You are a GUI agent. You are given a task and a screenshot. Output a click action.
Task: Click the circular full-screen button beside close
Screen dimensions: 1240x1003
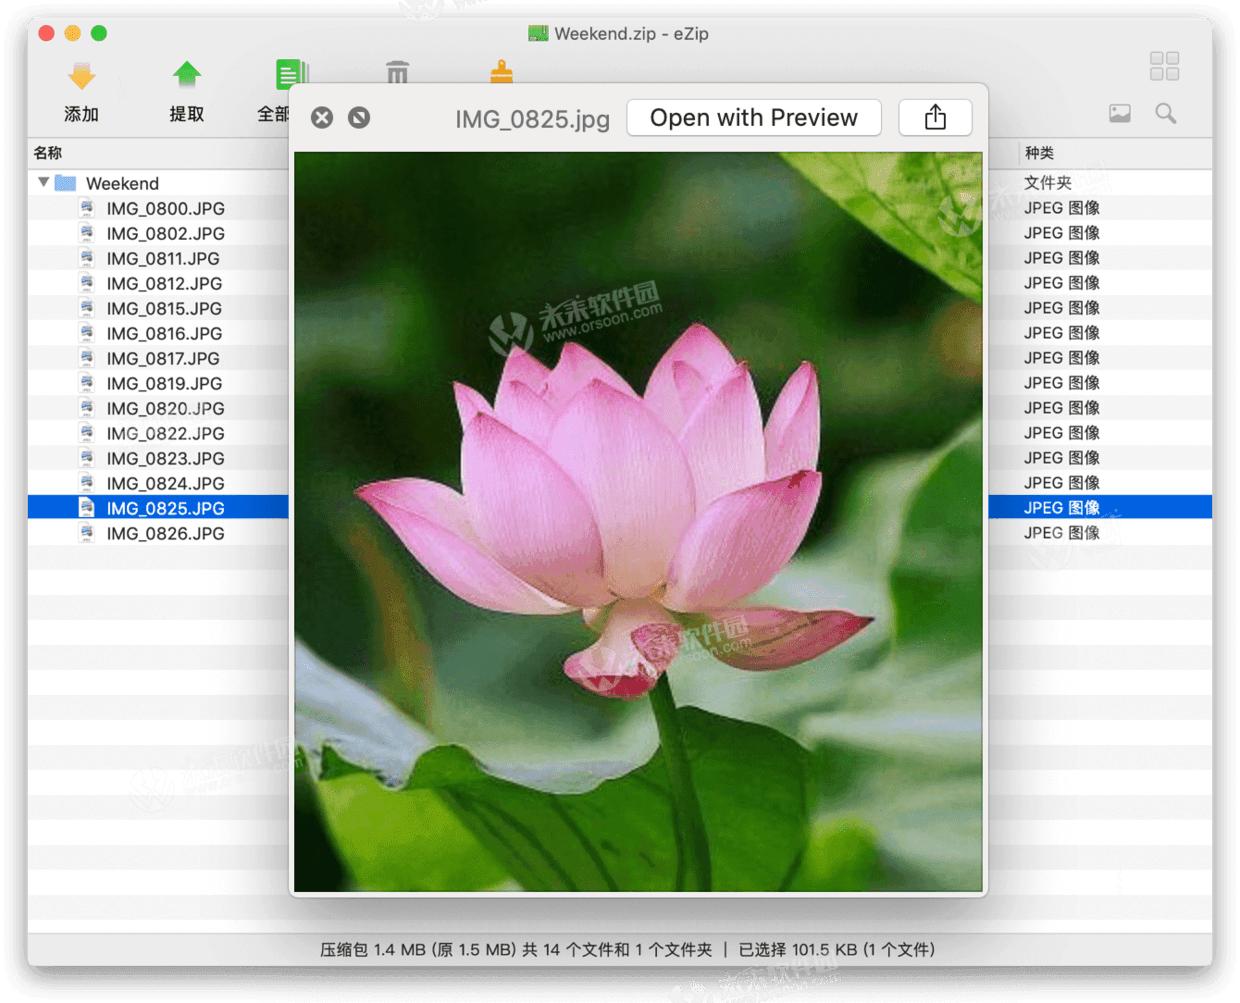[359, 118]
